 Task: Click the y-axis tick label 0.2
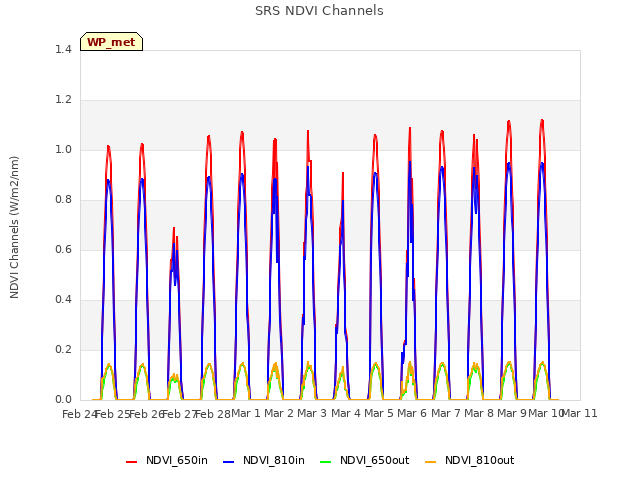pos(63,350)
